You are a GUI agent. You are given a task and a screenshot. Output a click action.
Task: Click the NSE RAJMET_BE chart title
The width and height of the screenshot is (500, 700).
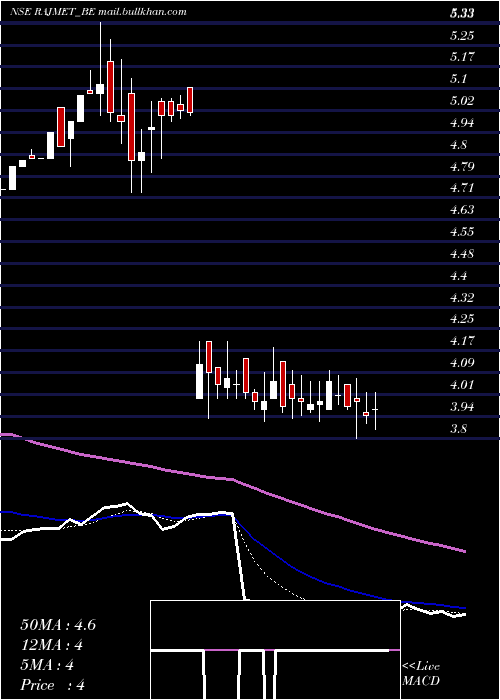pos(98,12)
